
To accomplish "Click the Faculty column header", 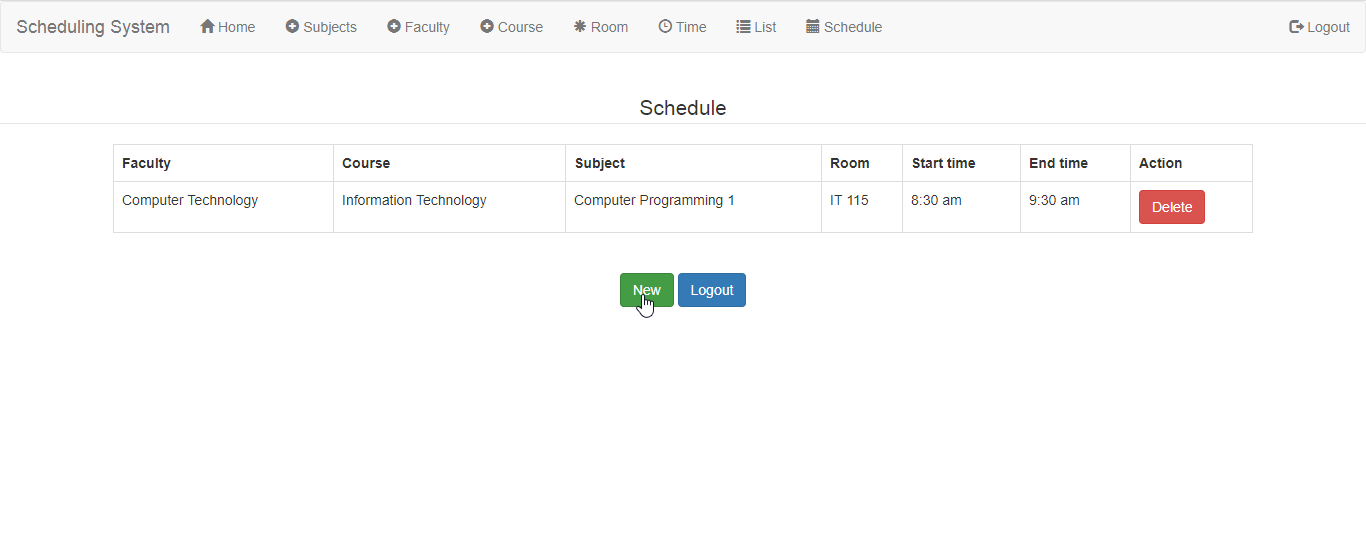I will point(146,163).
